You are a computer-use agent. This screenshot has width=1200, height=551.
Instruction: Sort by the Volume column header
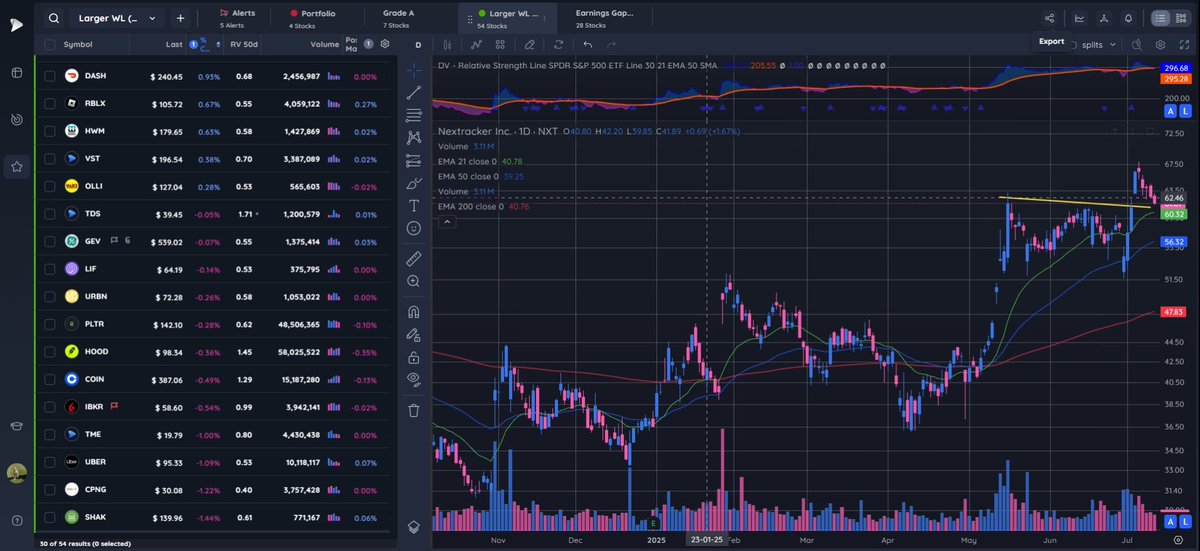(x=324, y=45)
